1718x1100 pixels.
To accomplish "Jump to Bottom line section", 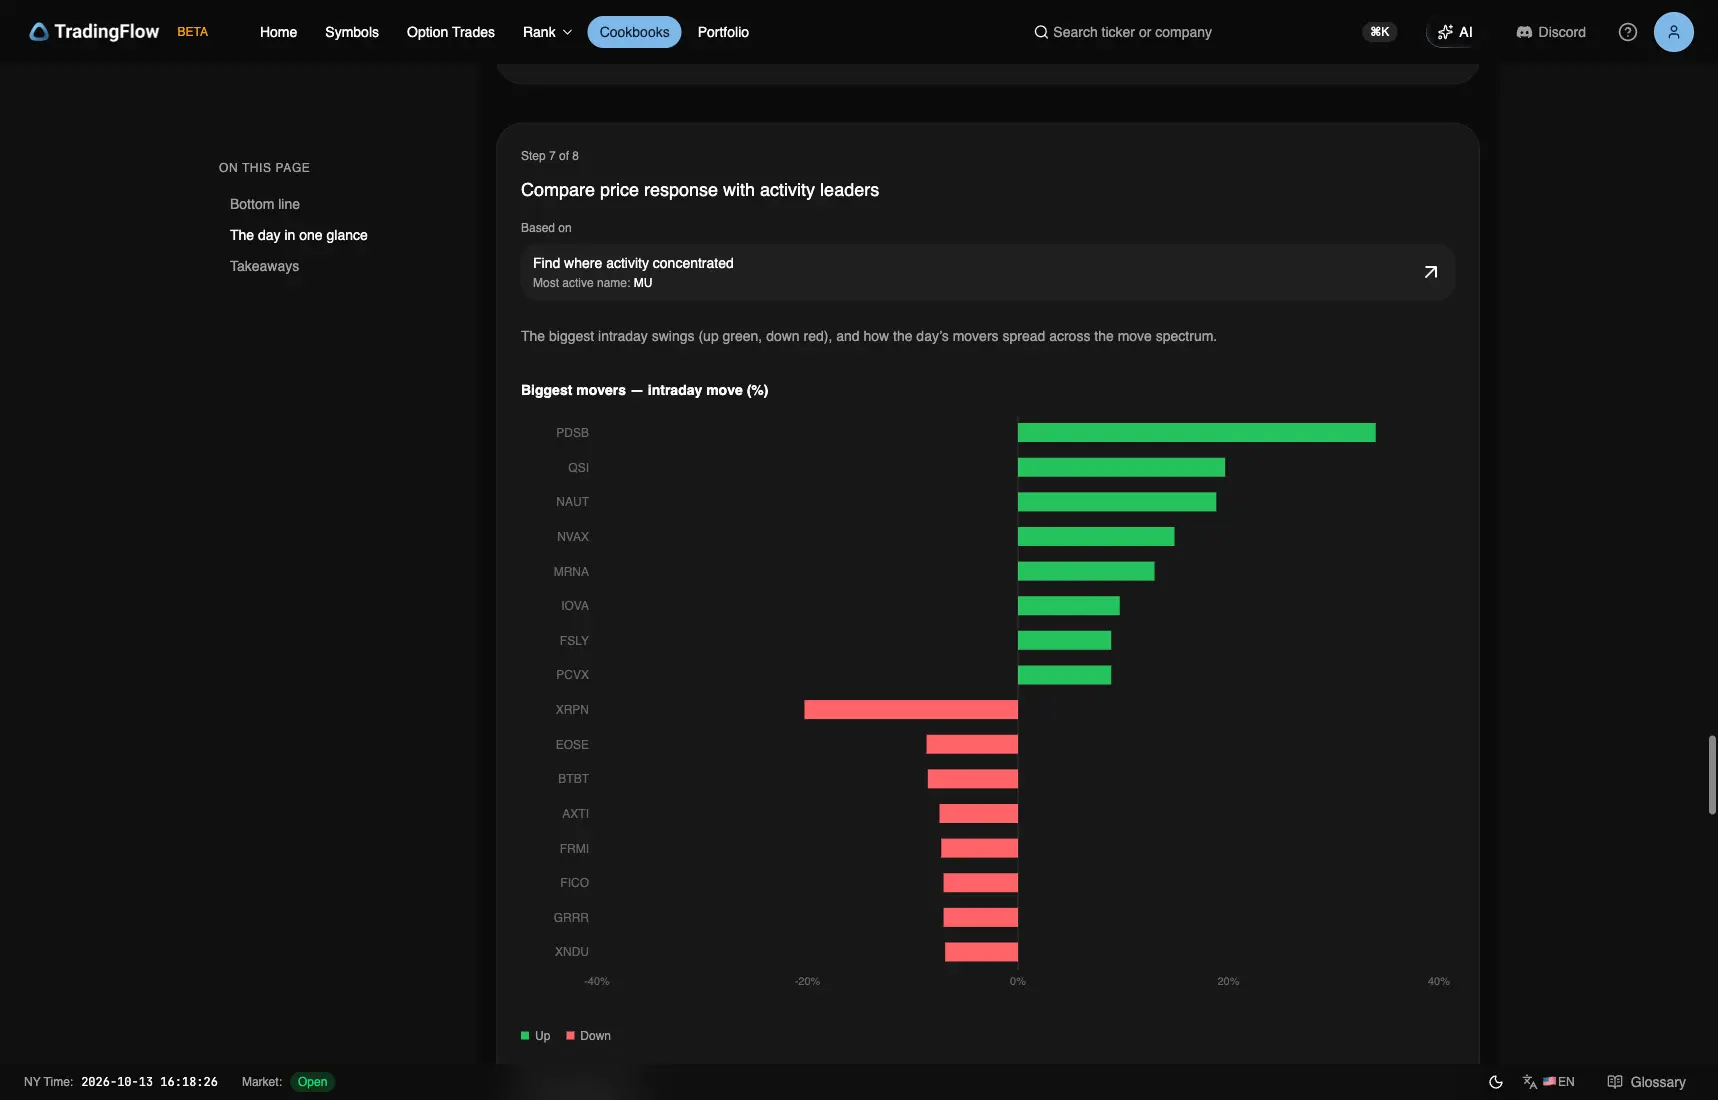I will click(x=265, y=204).
